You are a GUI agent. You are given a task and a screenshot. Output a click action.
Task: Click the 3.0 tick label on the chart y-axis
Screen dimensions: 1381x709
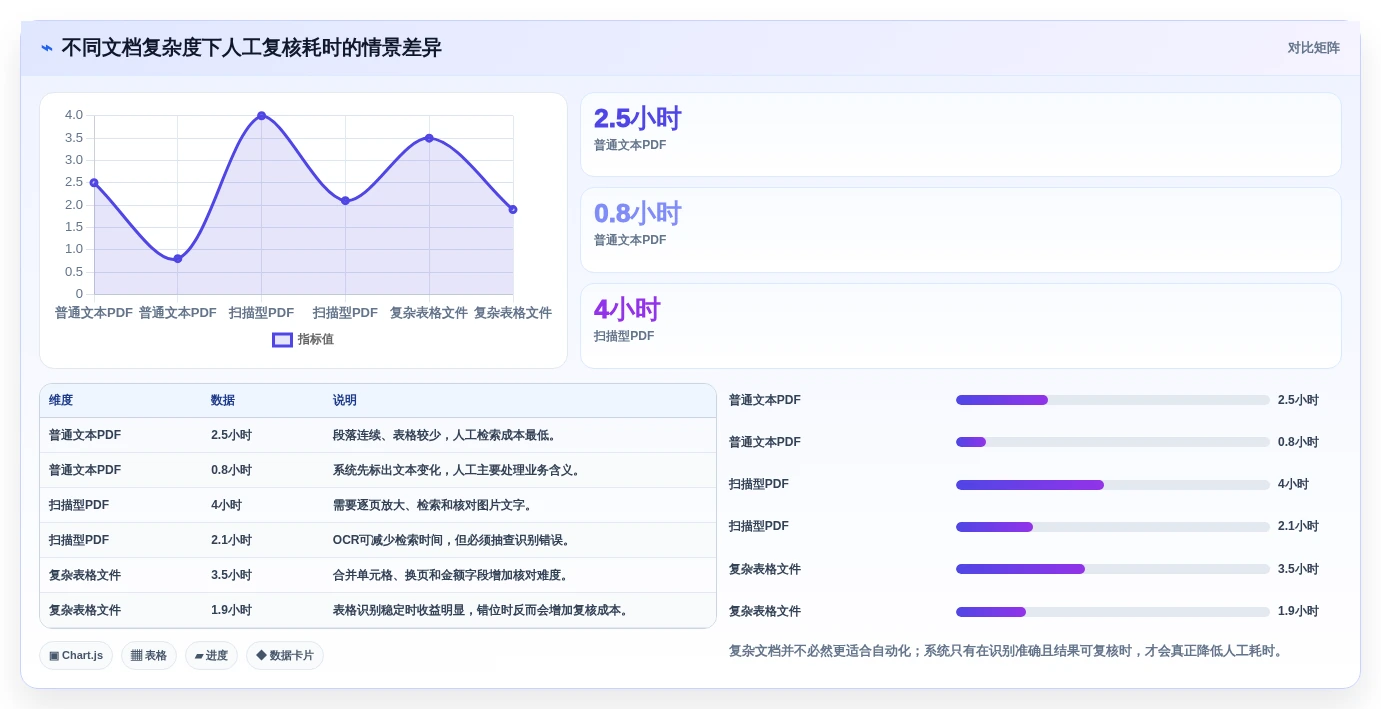pyautogui.click(x=74, y=160)
